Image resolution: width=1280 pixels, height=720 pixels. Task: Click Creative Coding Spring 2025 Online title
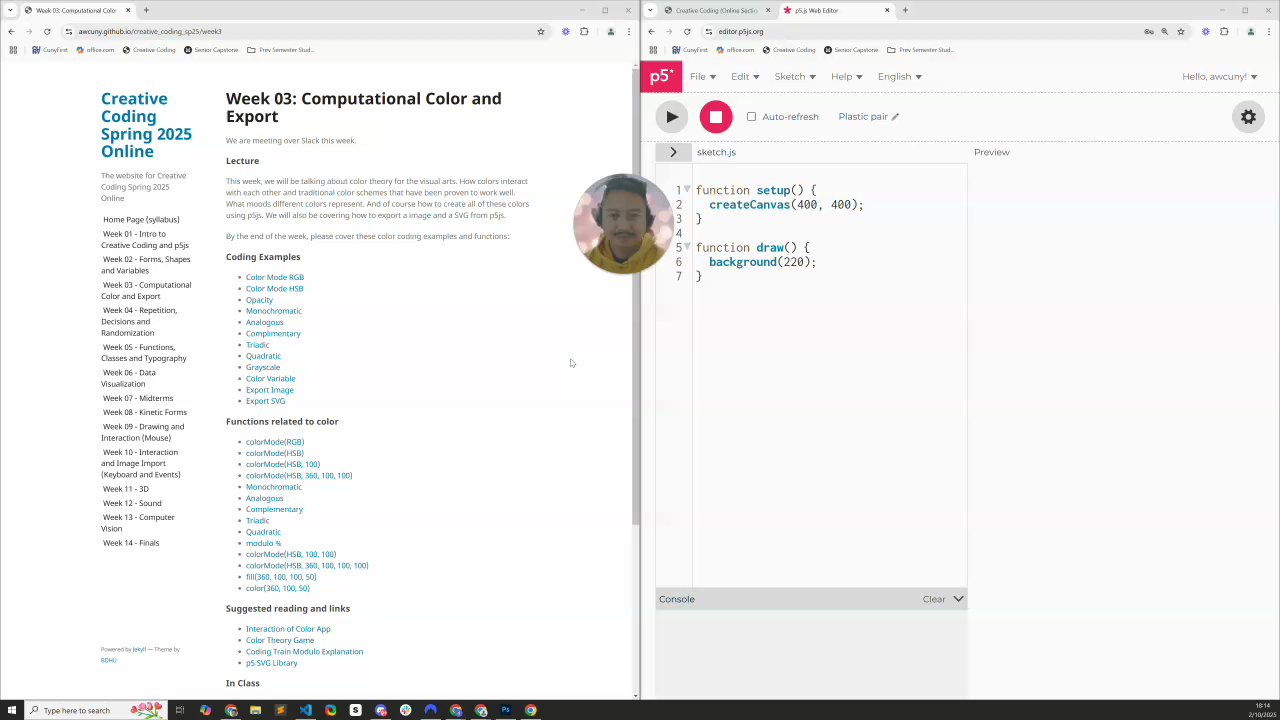click(146, 125)
